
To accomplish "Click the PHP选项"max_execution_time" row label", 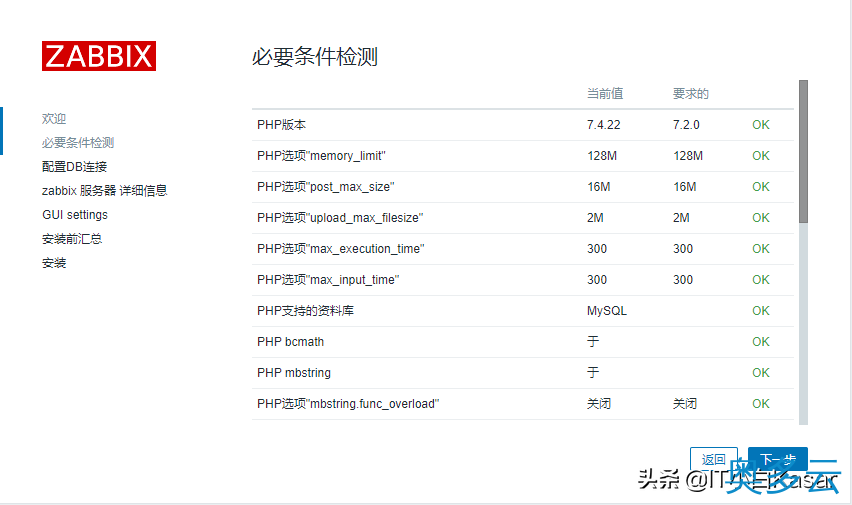I will coord(341,248).
